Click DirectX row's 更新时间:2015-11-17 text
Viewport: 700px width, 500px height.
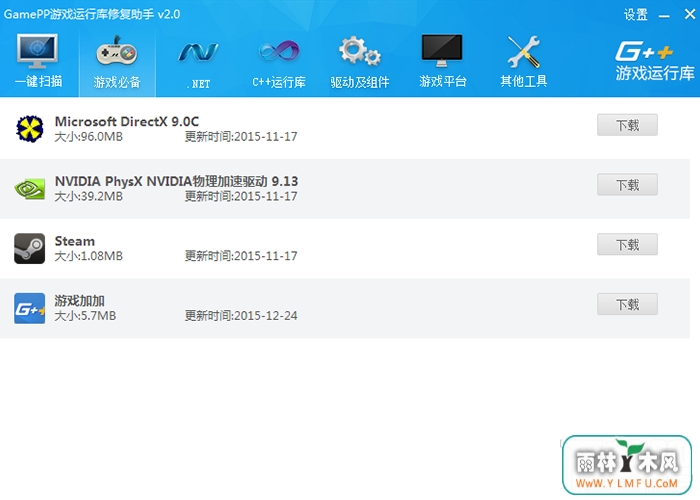[241, 137]
